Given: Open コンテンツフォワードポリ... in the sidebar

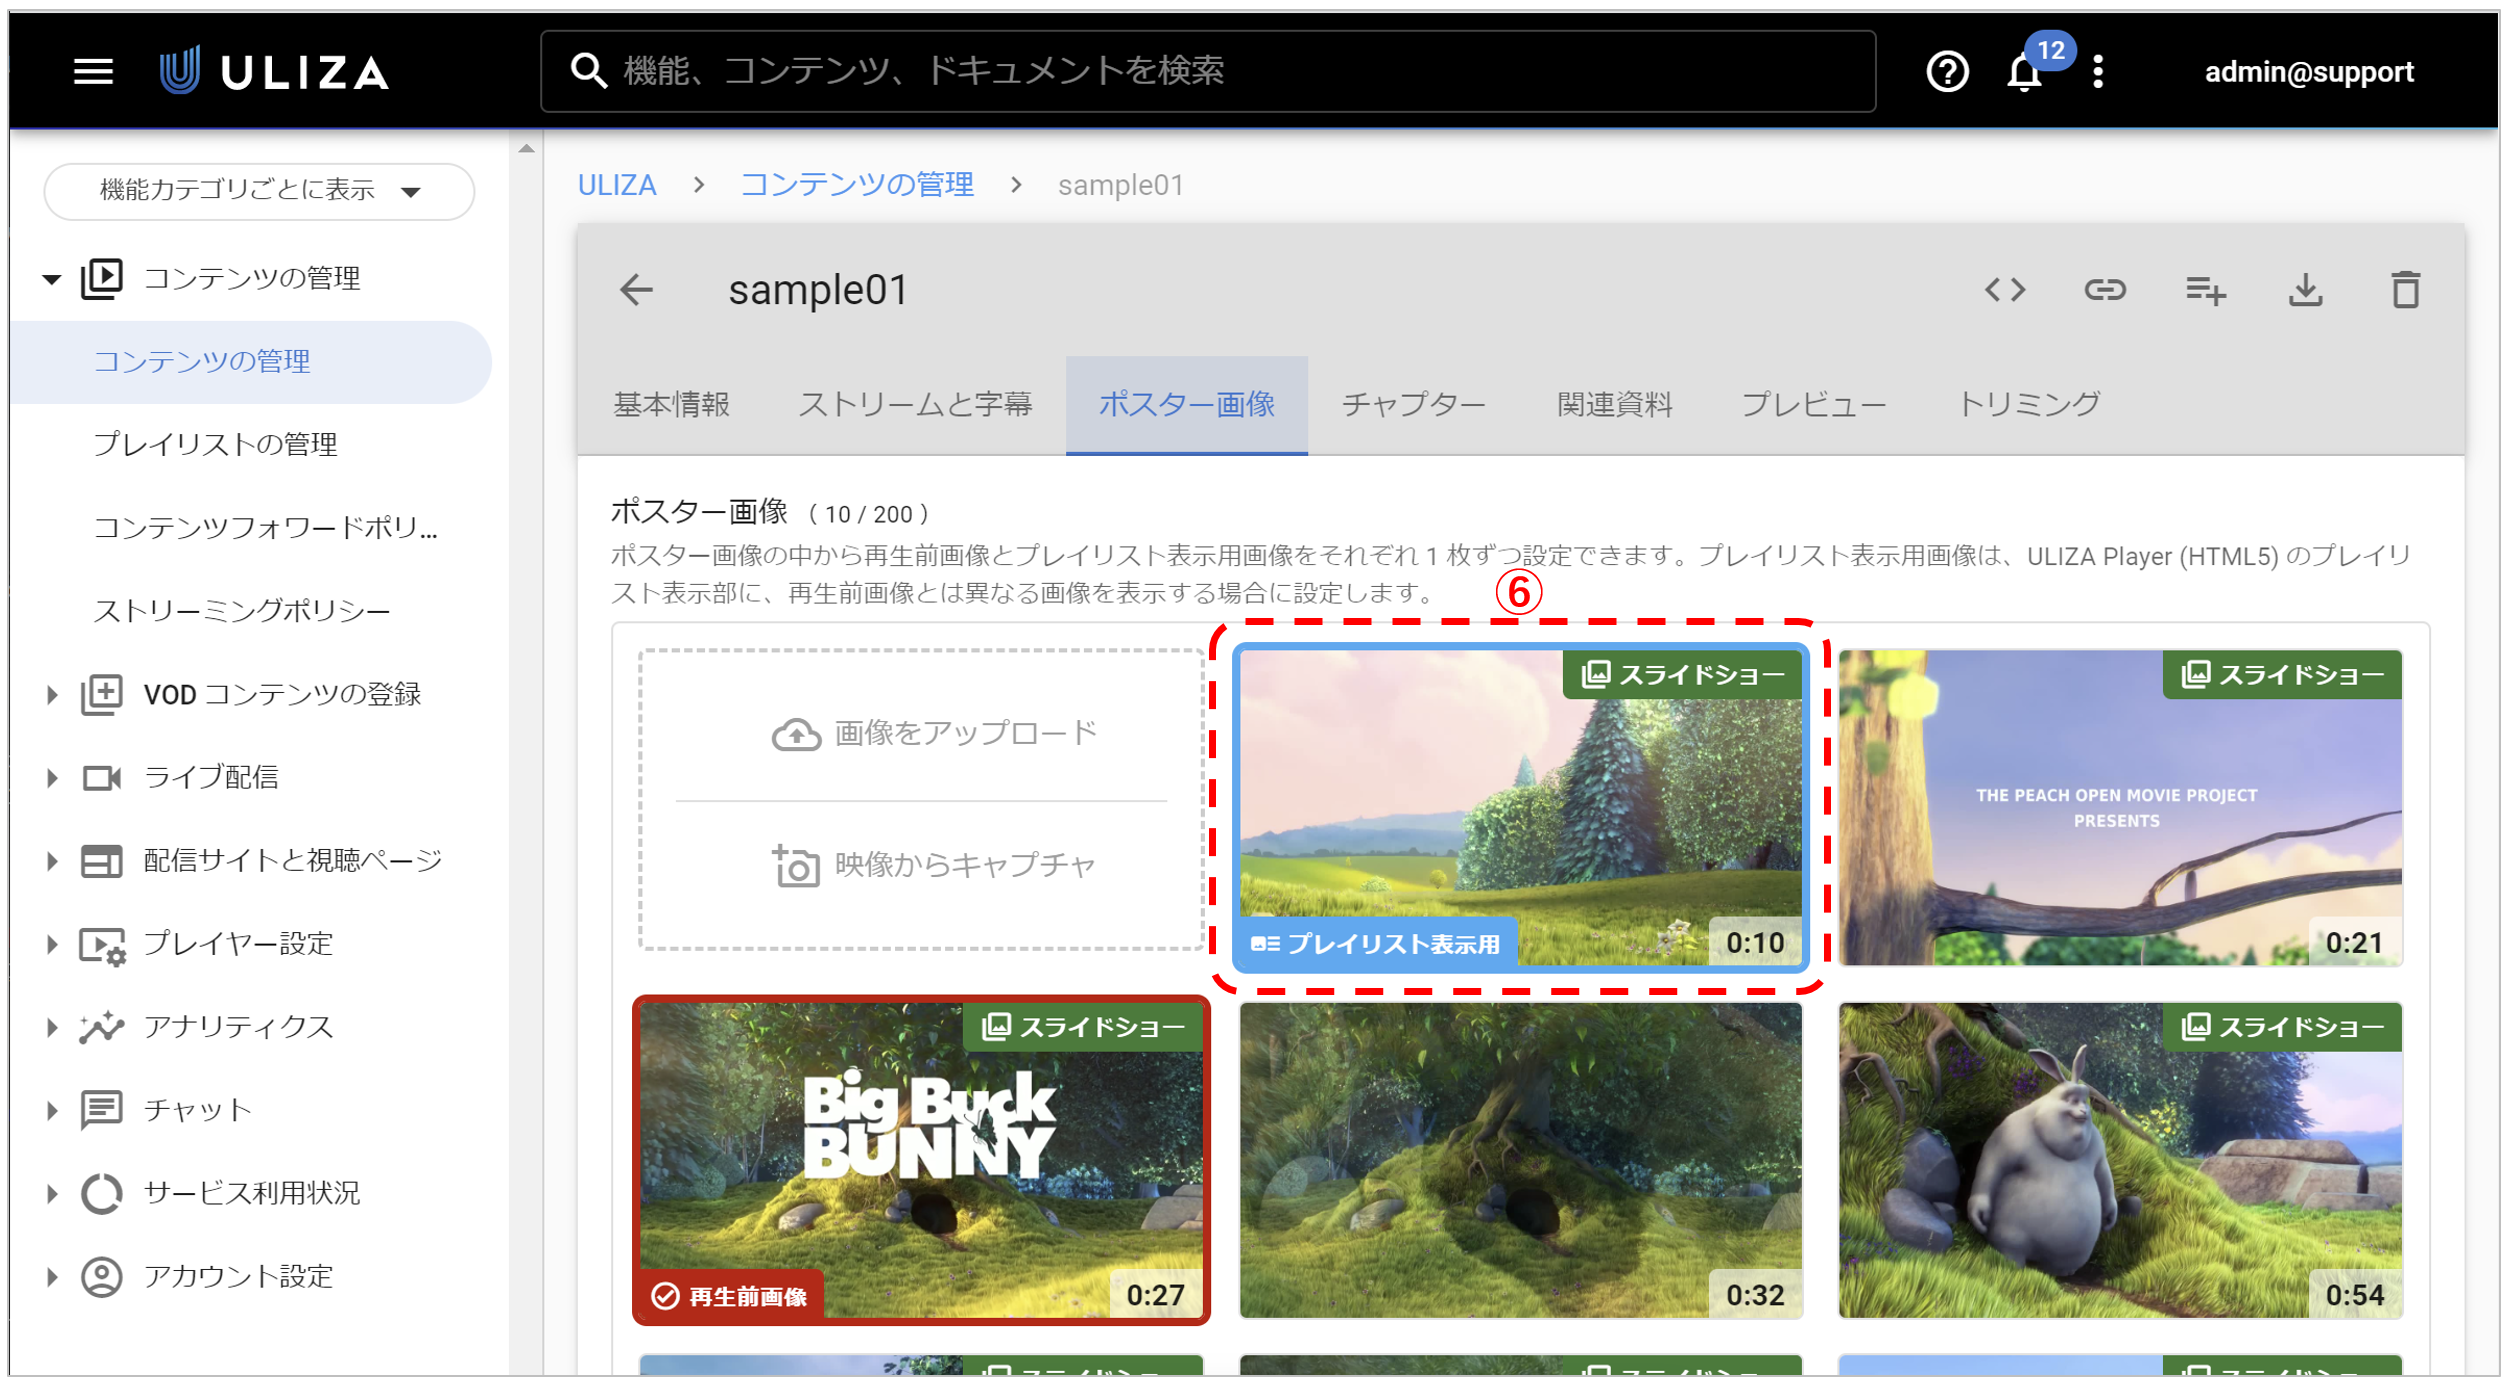Looking at the screenshot, I should click(265, 528).
